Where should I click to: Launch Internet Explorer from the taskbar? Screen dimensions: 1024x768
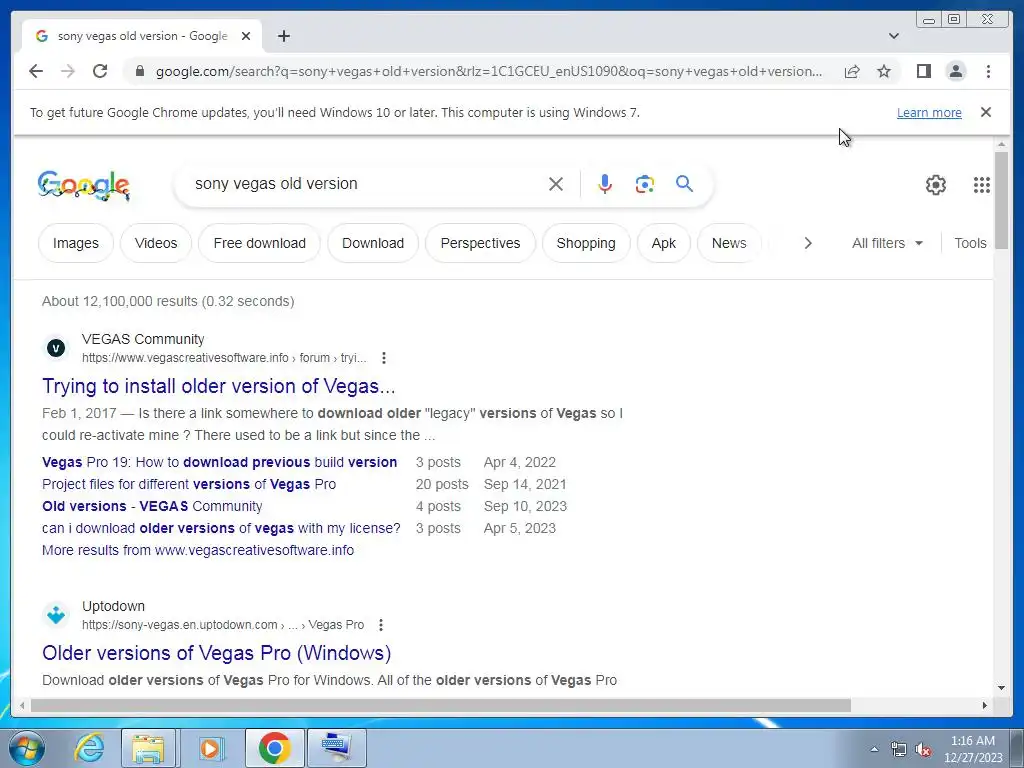pyautogui.click(x=89, y=748)
